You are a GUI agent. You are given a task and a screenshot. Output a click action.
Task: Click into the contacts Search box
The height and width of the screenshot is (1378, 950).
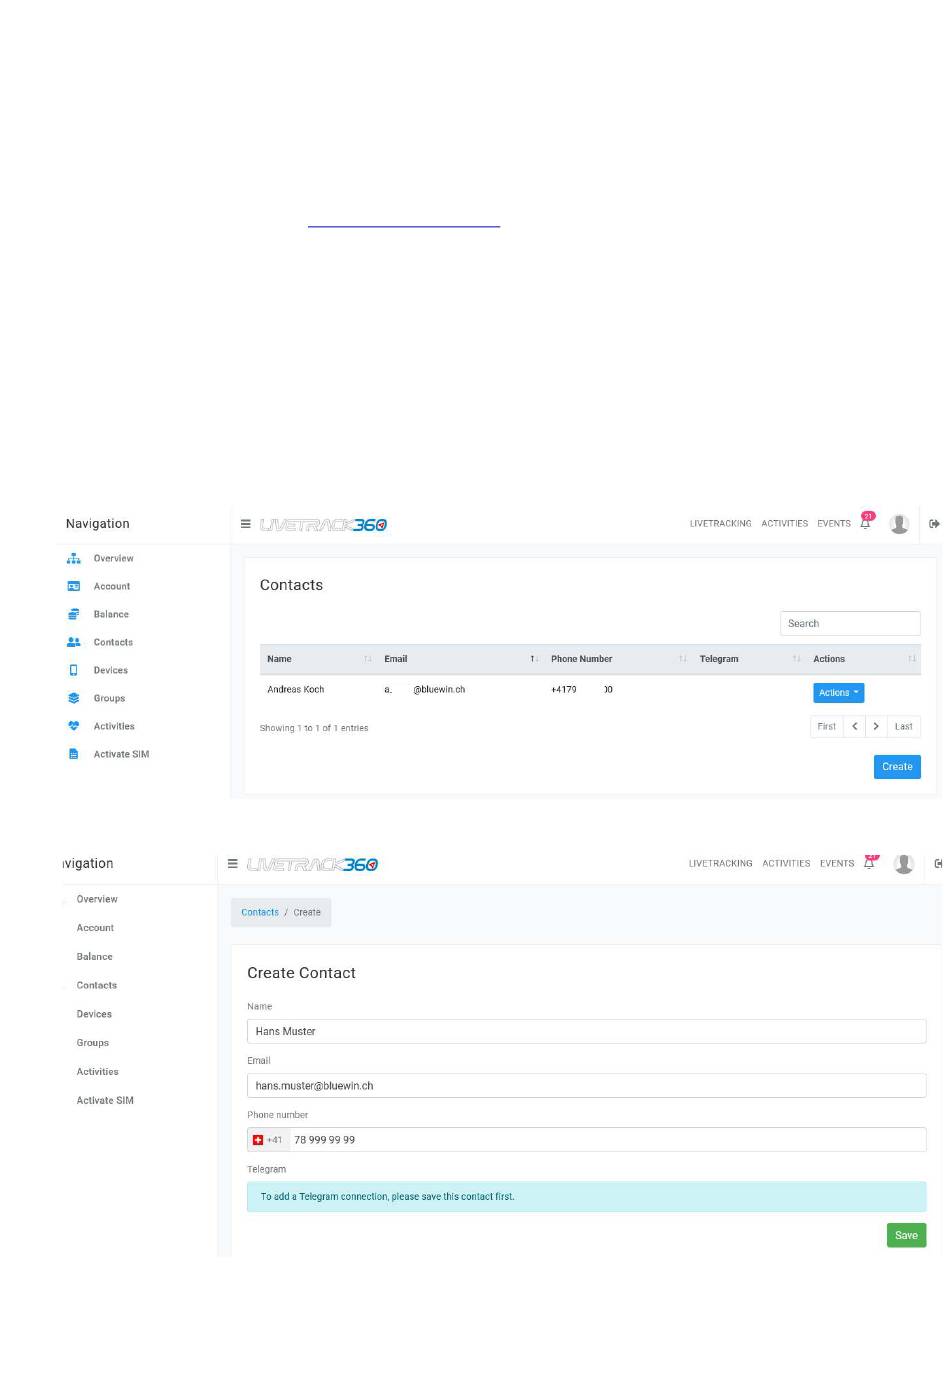click(x=850, y=623)
